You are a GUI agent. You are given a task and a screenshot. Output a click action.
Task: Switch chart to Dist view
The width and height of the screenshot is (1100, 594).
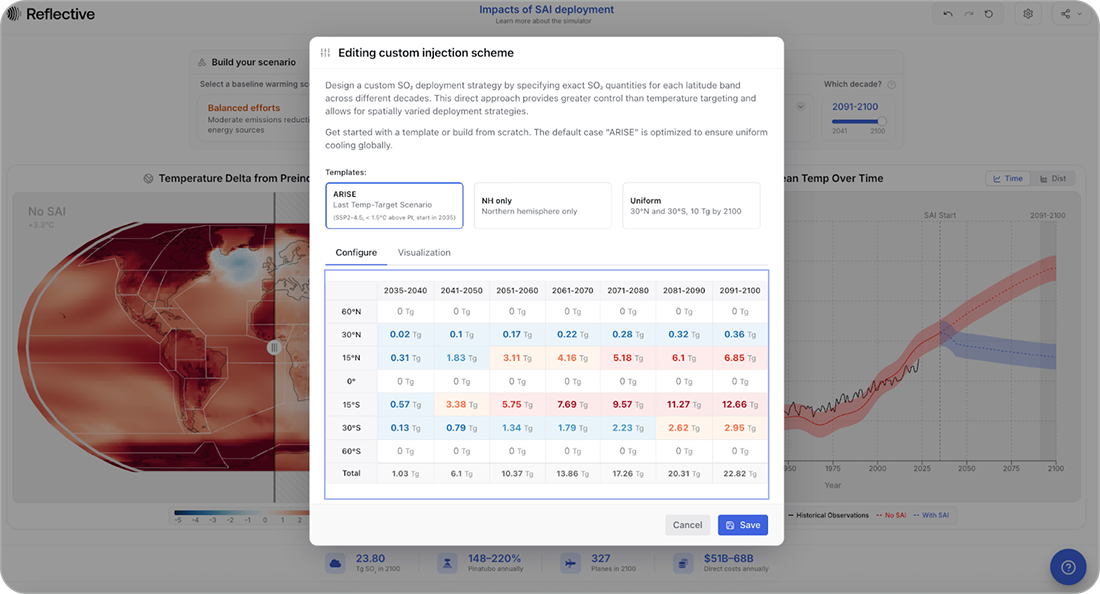pos(1052,178)
